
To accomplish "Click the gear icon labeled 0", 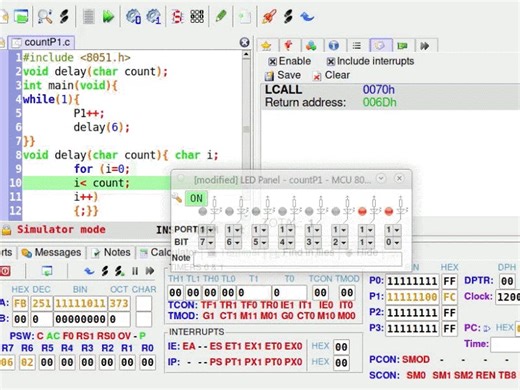I will [133, 16].
